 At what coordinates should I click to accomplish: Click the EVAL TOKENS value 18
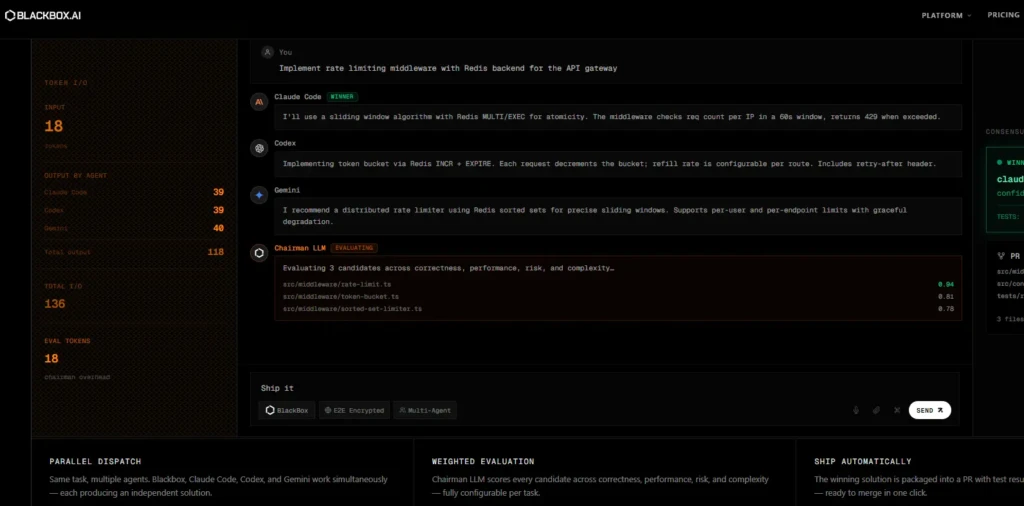coord(52,358)
